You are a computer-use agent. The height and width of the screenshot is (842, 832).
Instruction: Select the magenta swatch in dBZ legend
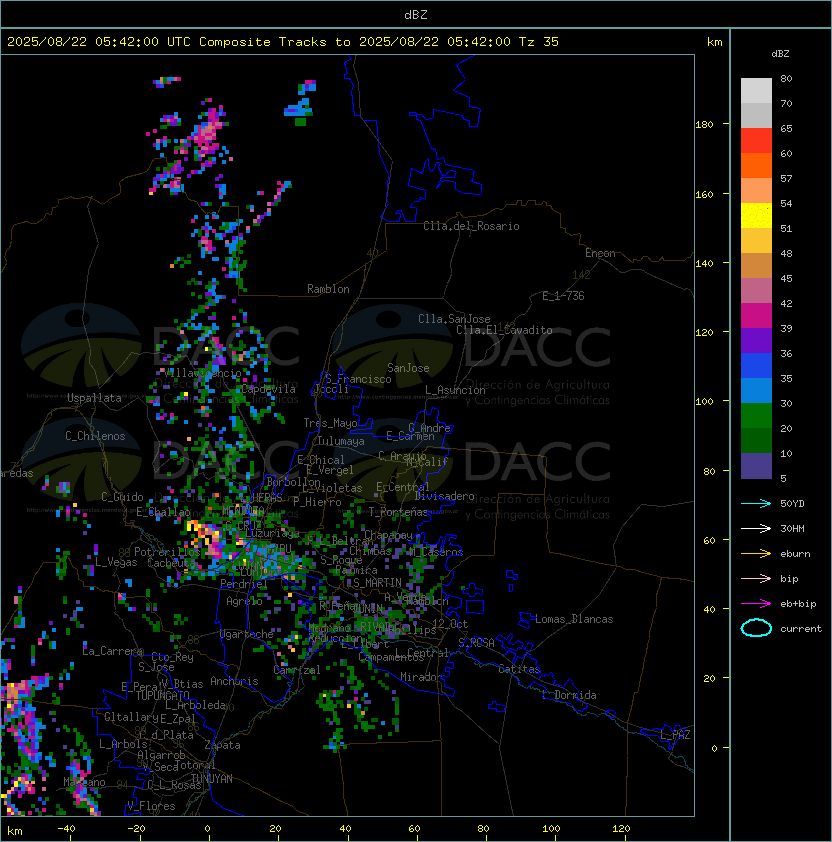pos(756,316)
